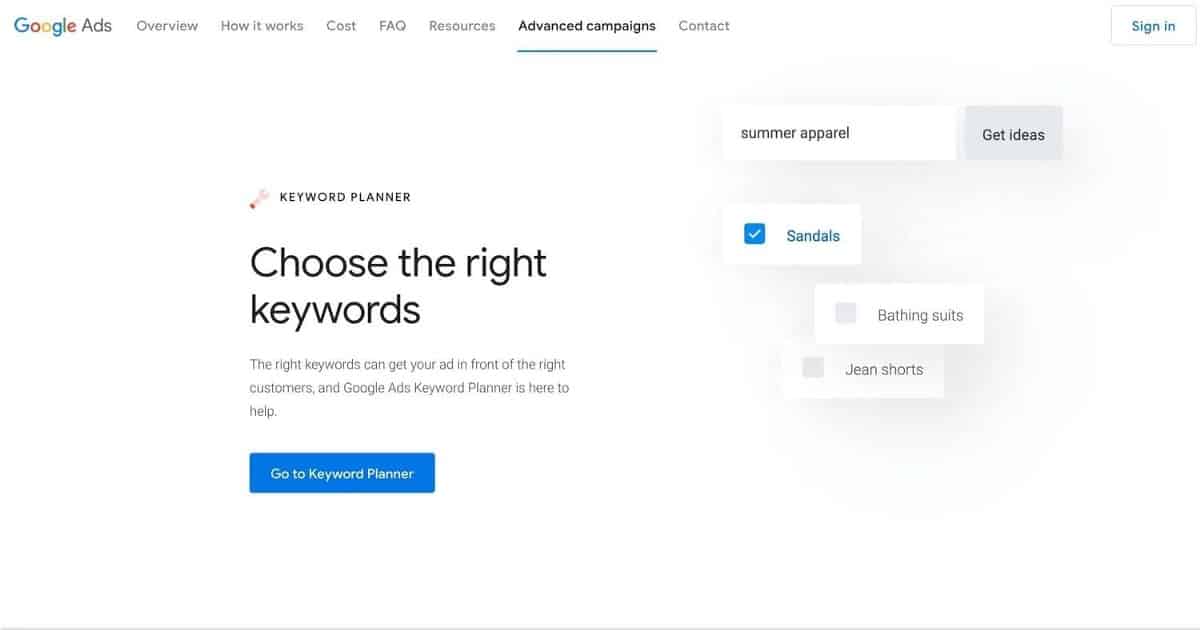The image size is (1200, 630).
Task: Check the Bathing suits checkbox
Action: (x=846, y=314)
